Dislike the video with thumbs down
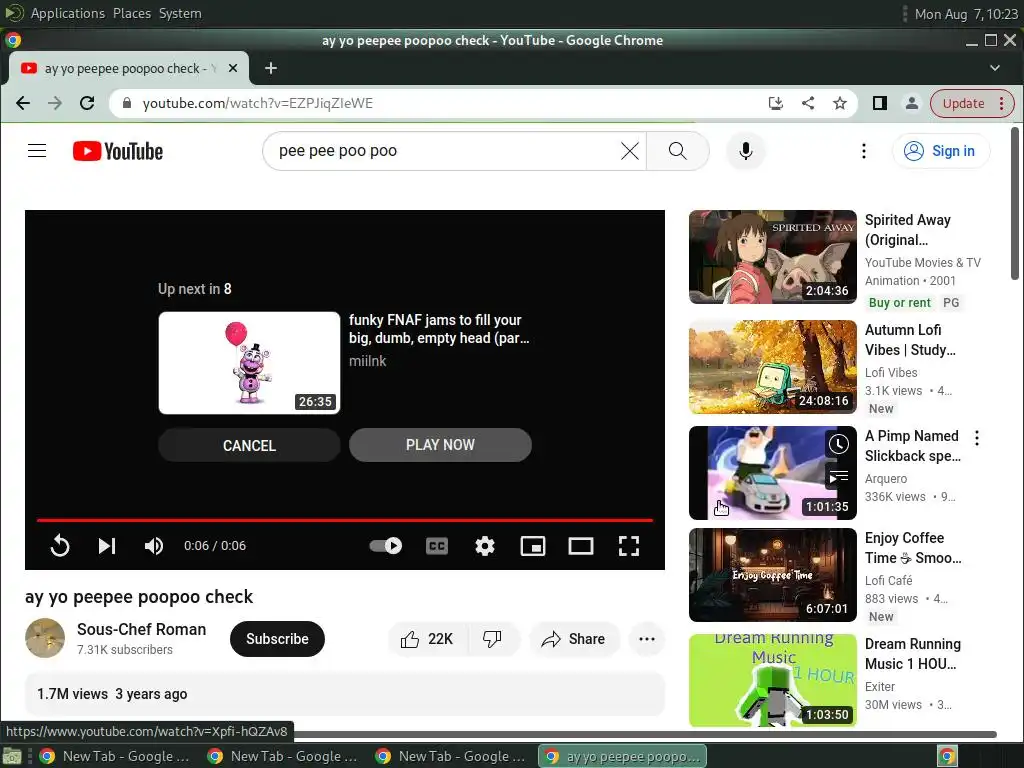1024x768 pixels. pos(492,639)
